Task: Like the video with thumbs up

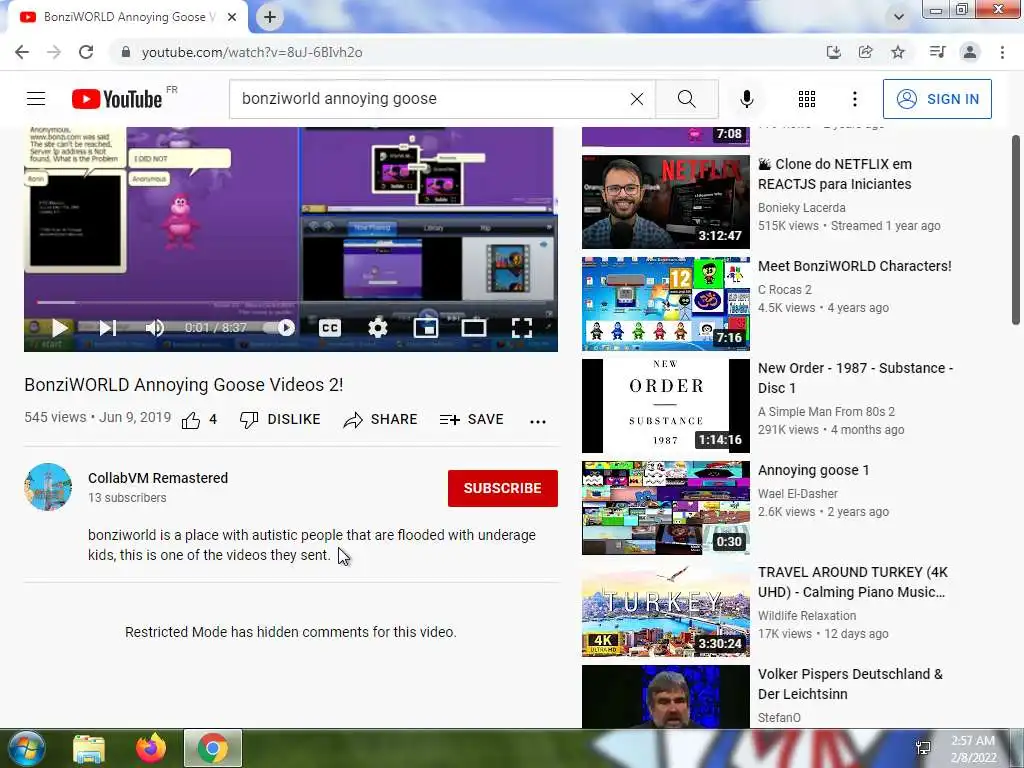Action: tap(191, 420)
